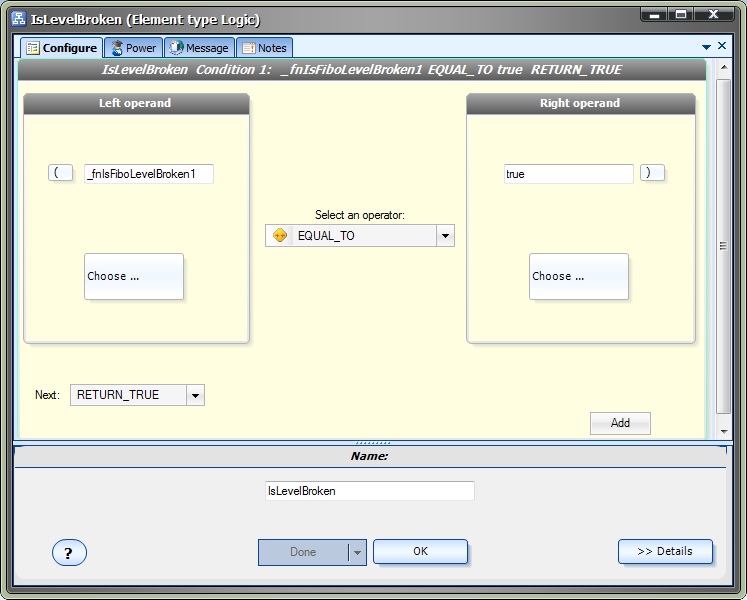Click the vertical scrollbar thumb
Image resolution: width=747 pixels, height=600 pixels.
[724, 246]
